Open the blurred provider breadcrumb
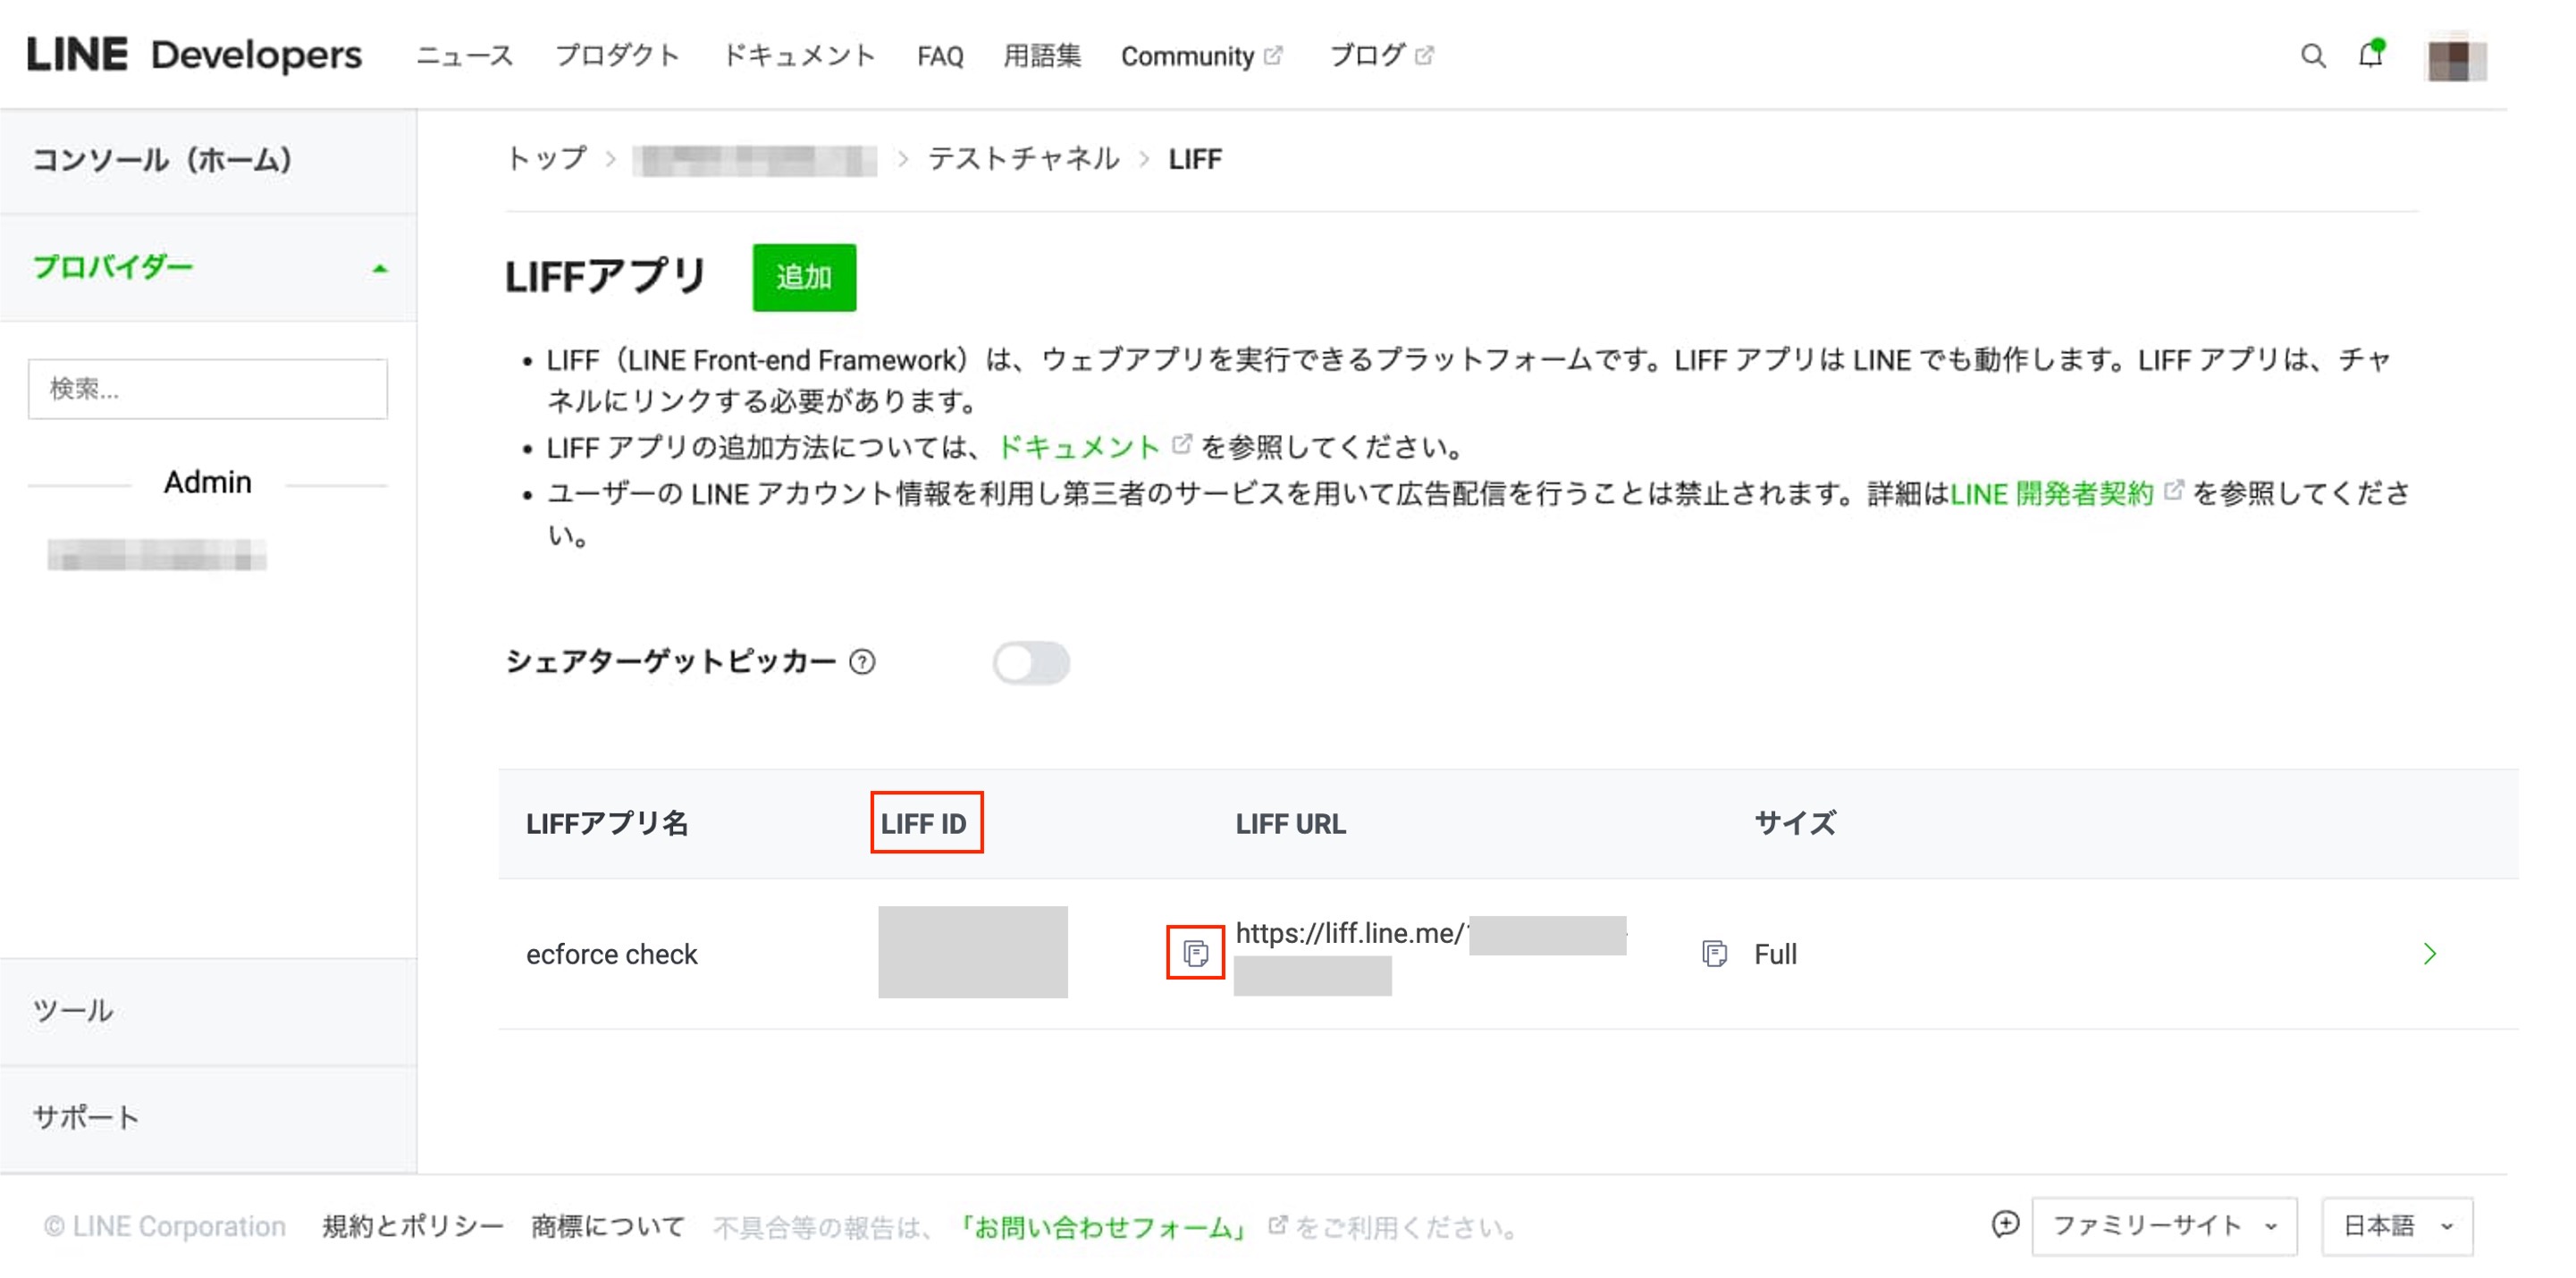Image resolution: width=2576 pixels, height=1278 pixels. pos(754,160)
